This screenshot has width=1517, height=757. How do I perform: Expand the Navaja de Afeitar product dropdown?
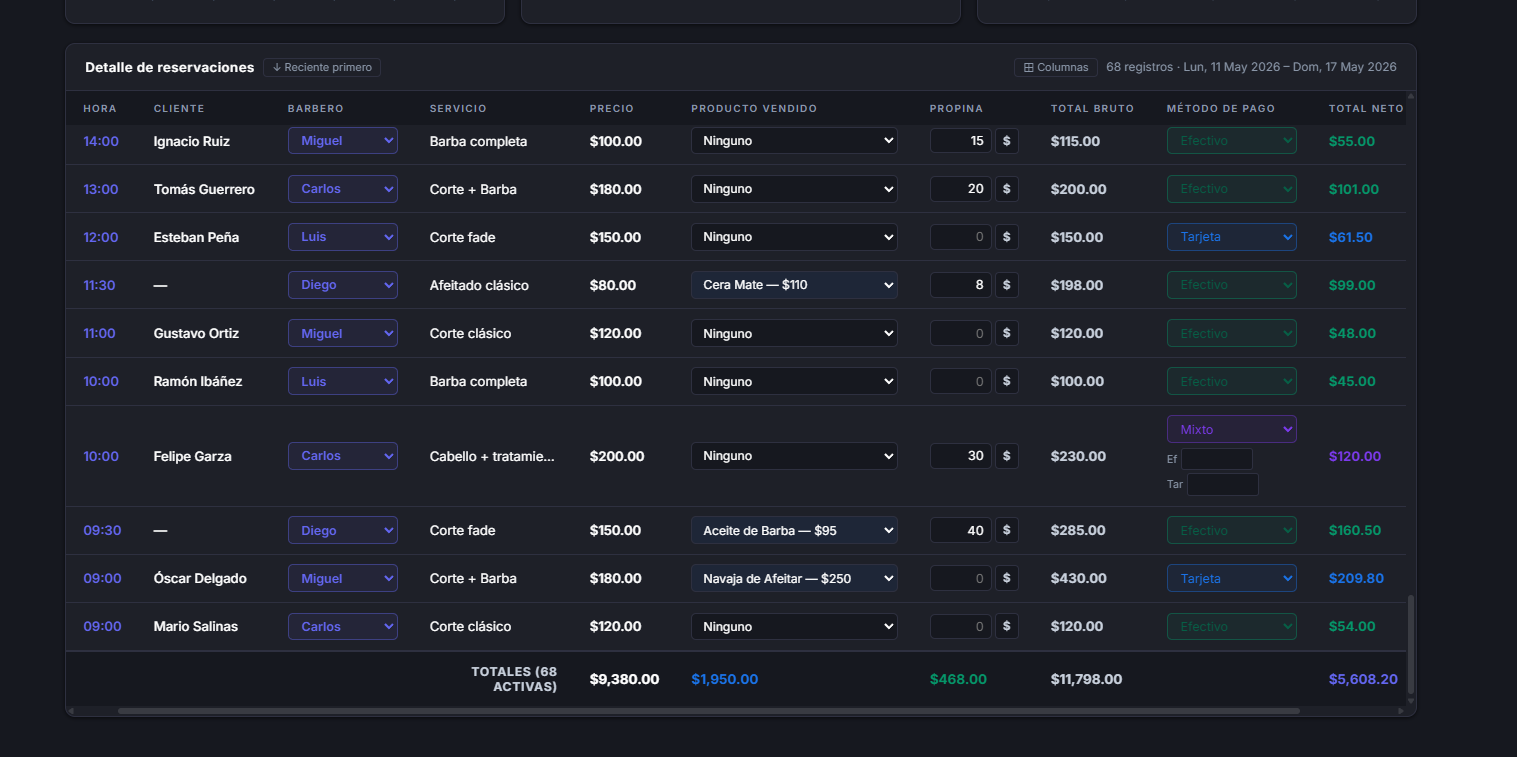(x=794, y=578)
